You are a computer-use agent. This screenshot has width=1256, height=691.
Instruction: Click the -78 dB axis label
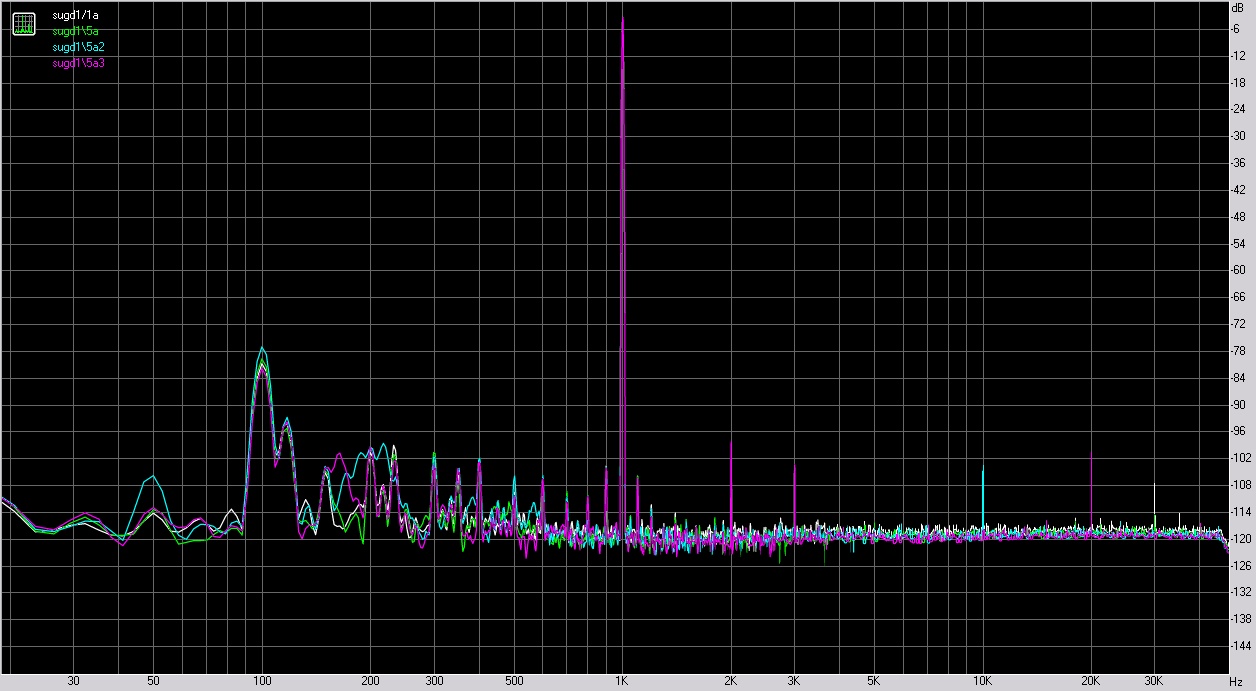coord(1240,351)
